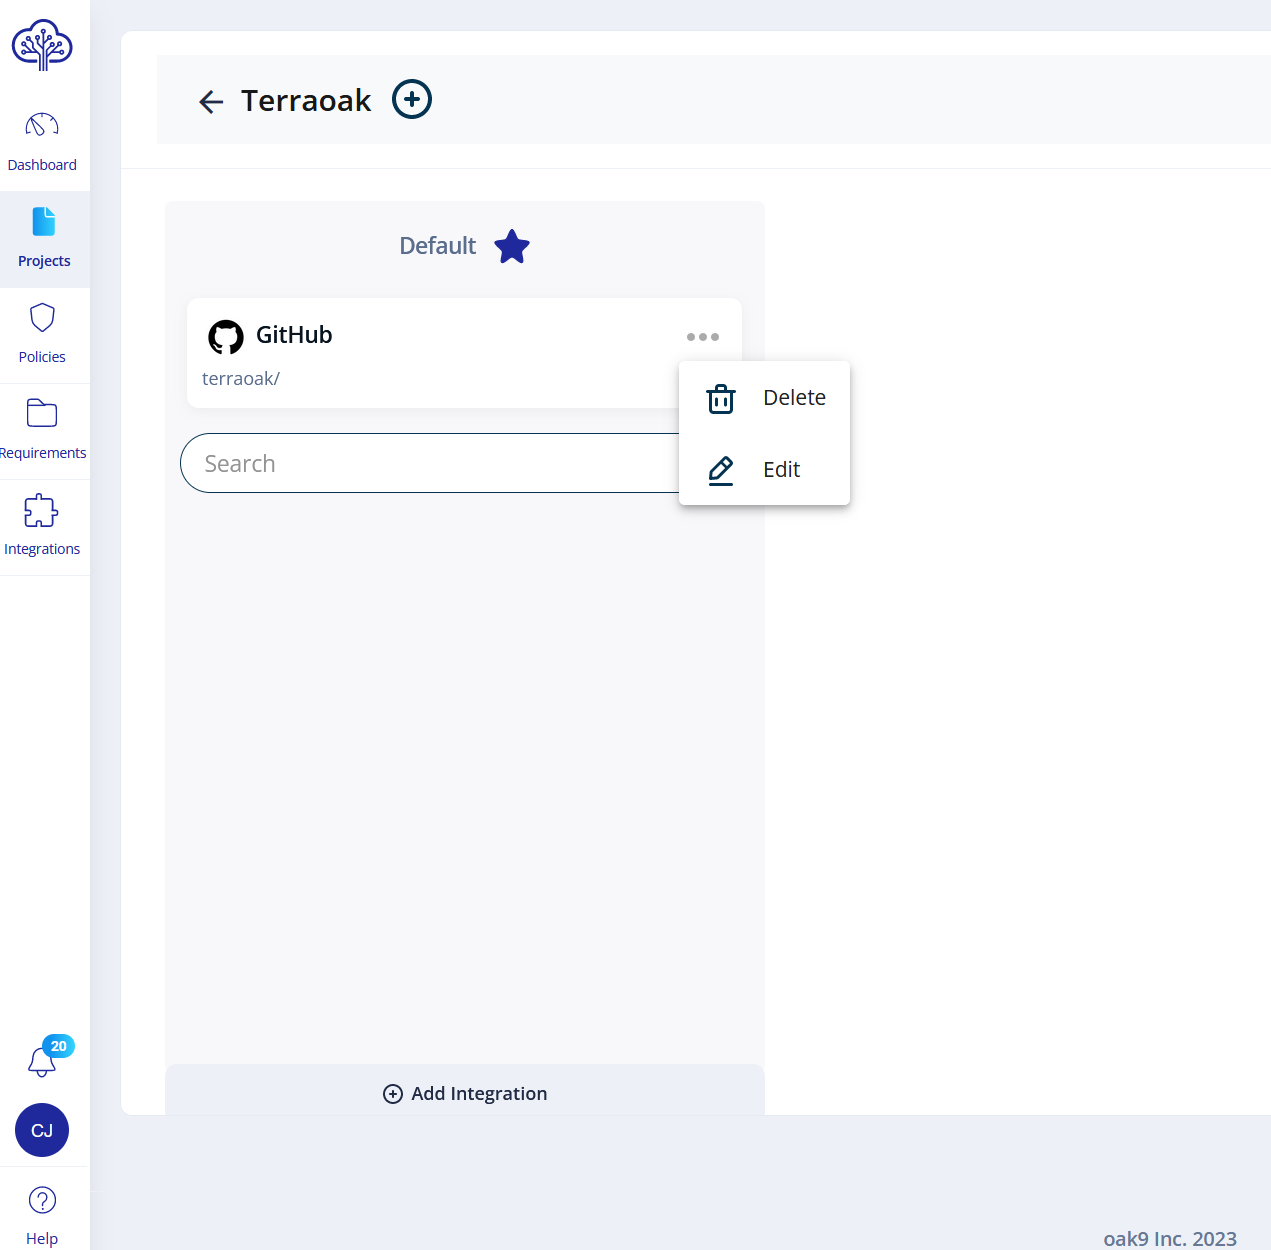Click the Policies label in sidebar
Image resolution: width=1271 pixels, height=1250 pixels.
tap(42, 357)
